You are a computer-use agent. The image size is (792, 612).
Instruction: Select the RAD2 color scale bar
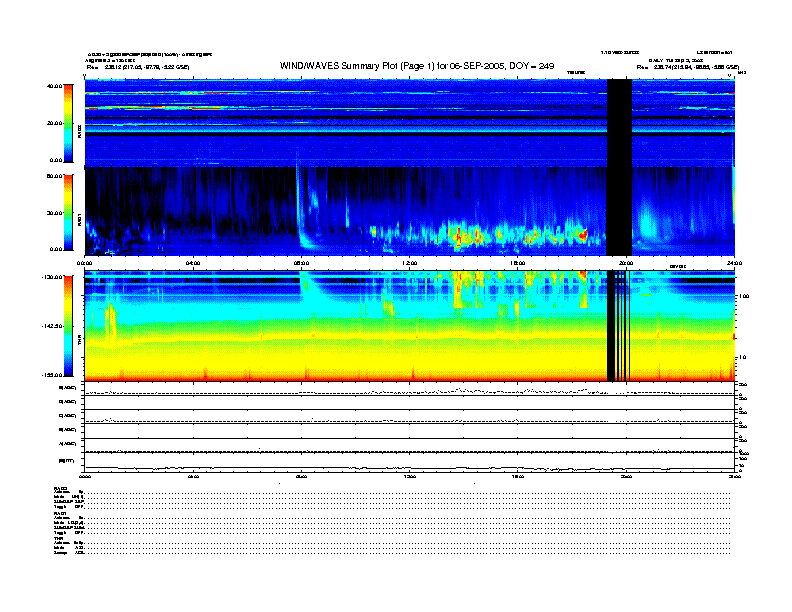coord(68,123)
